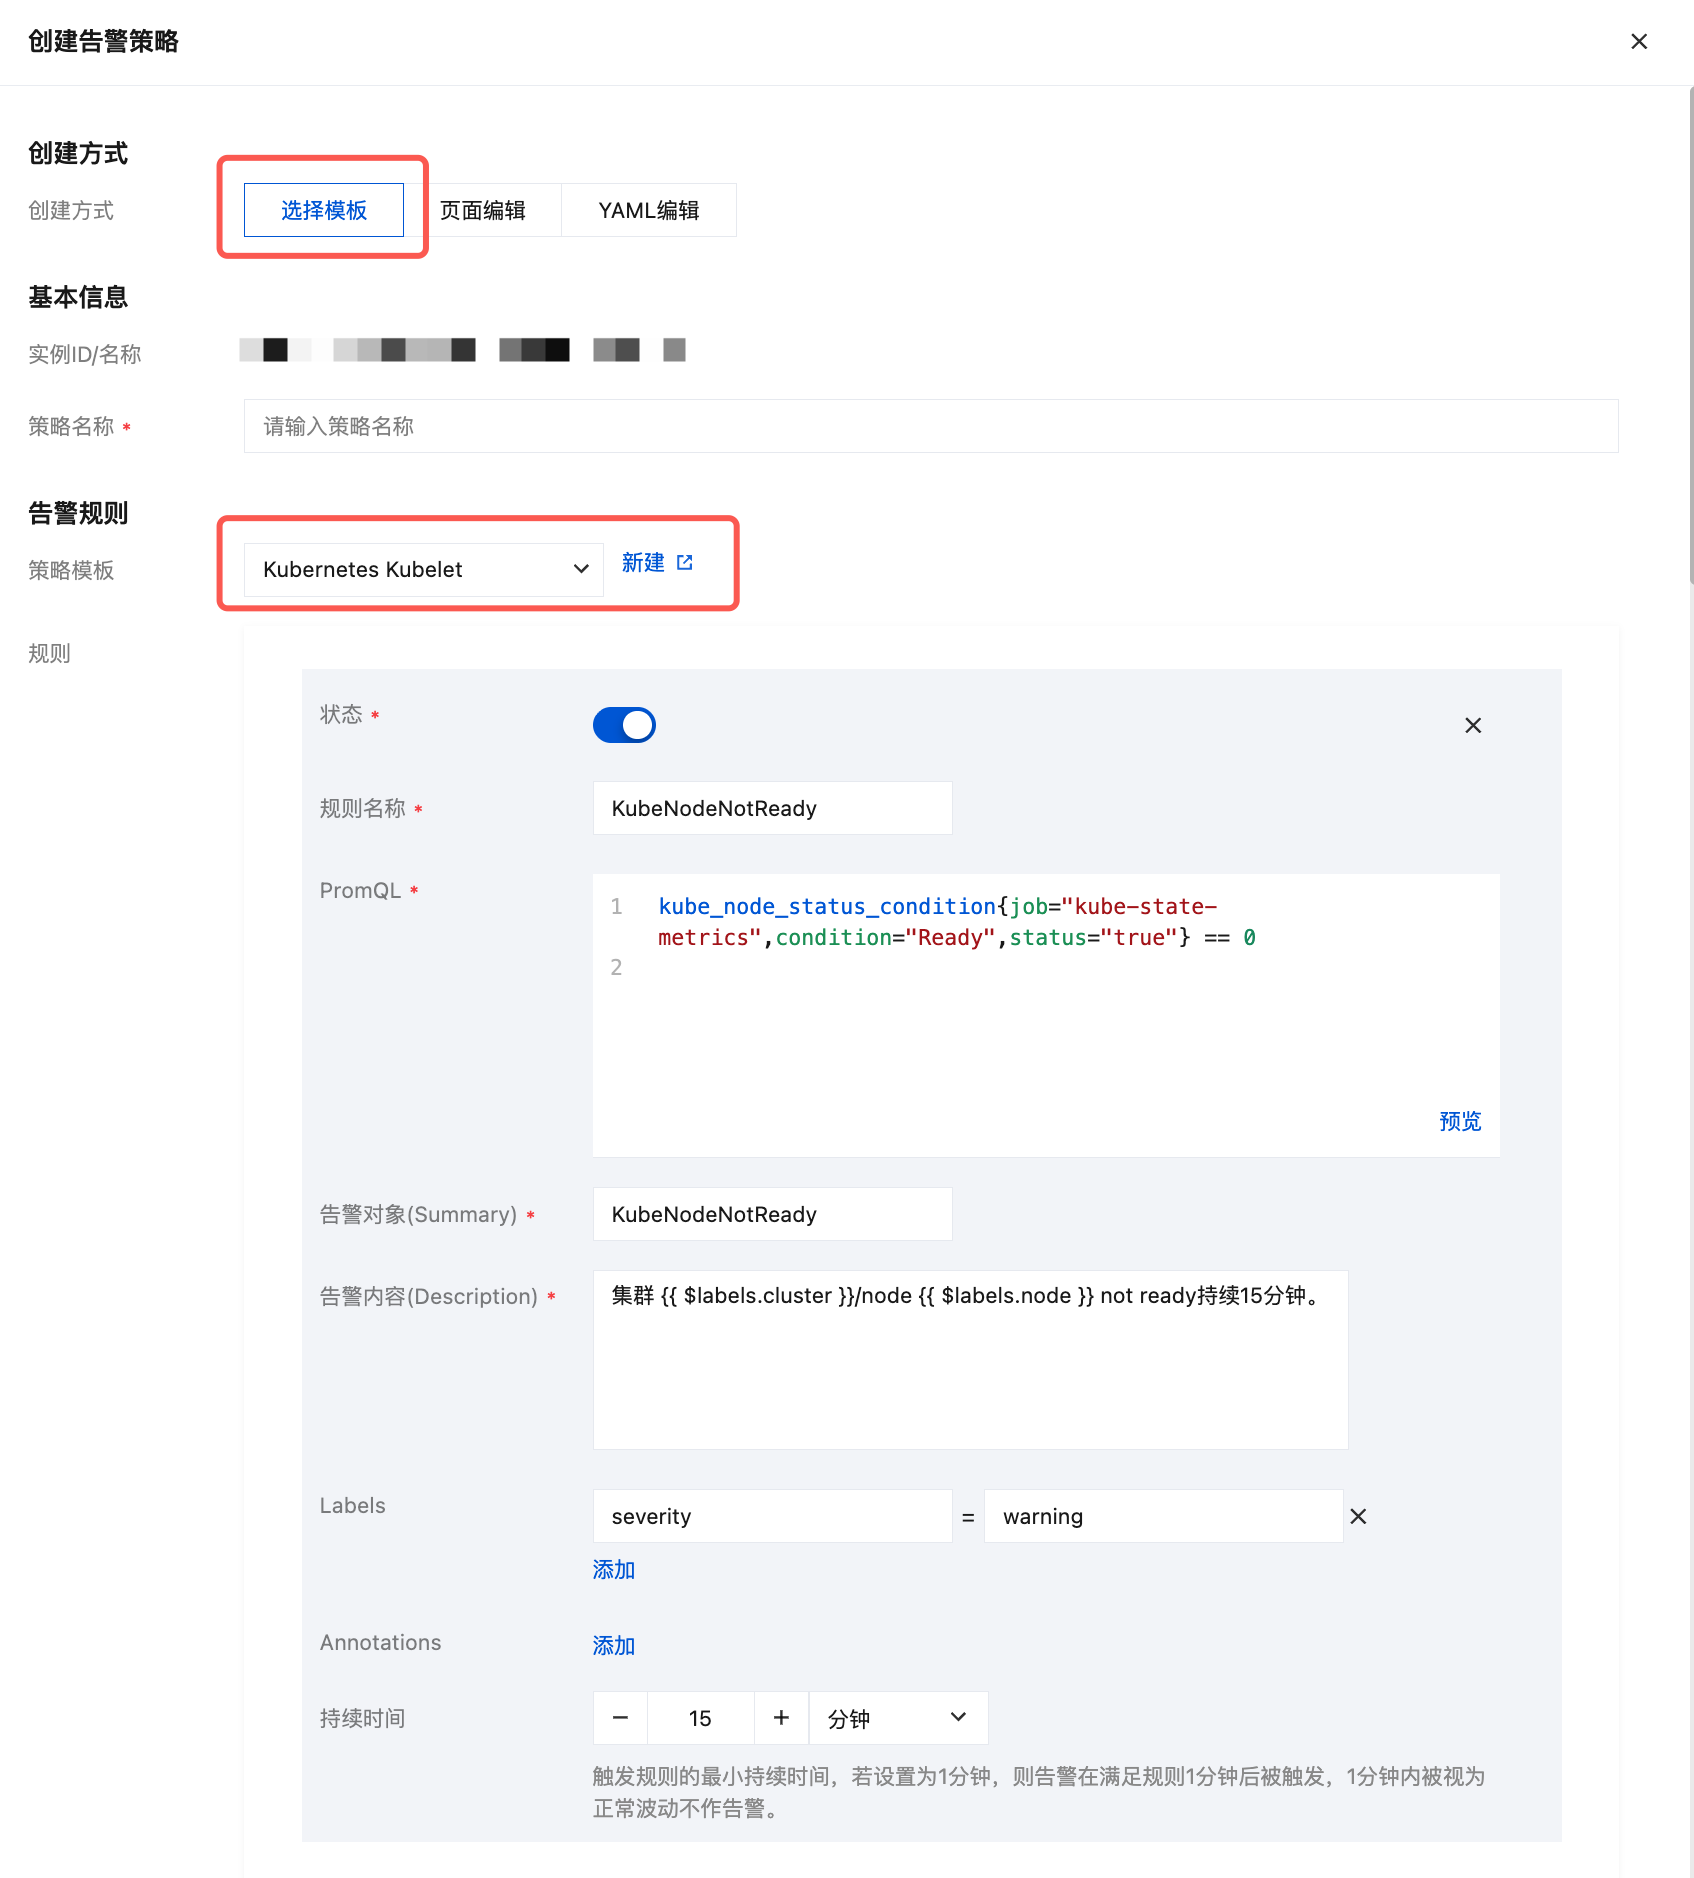Click inside the PromQL code editor
The height and width of the screenshot is (1878, 1694).
point(1046,1015)
